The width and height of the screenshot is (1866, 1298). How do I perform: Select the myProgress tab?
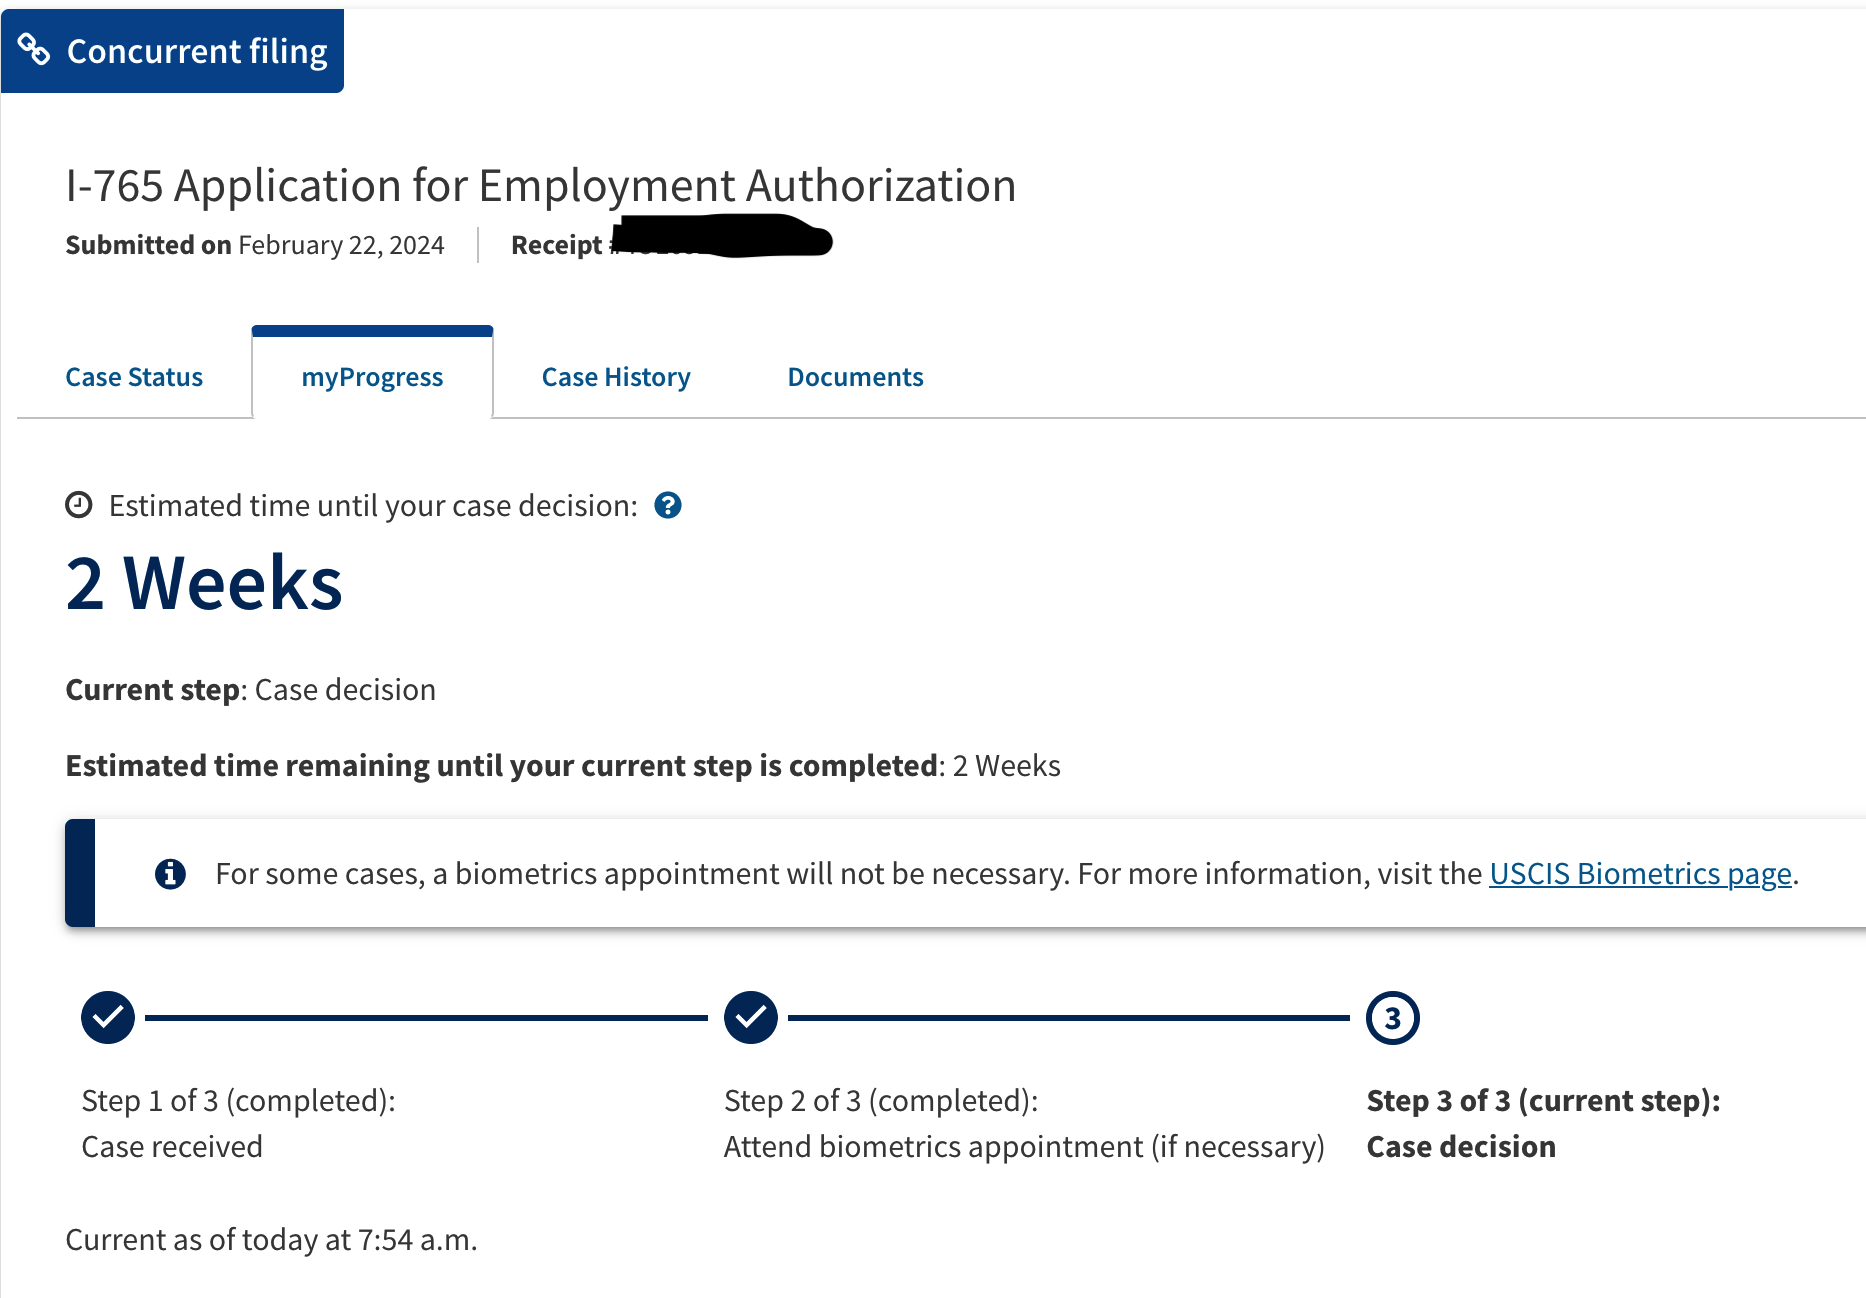(372, 377)
